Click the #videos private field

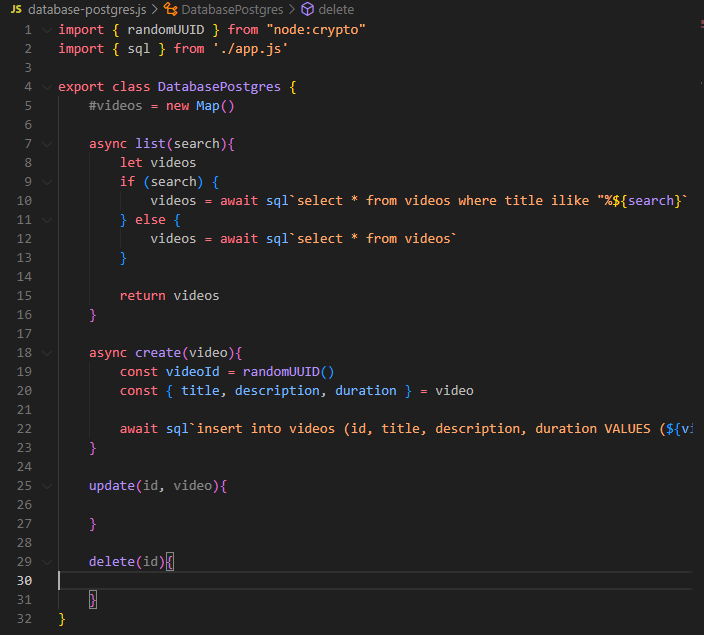pyautogui.click(x=115, y=106)
